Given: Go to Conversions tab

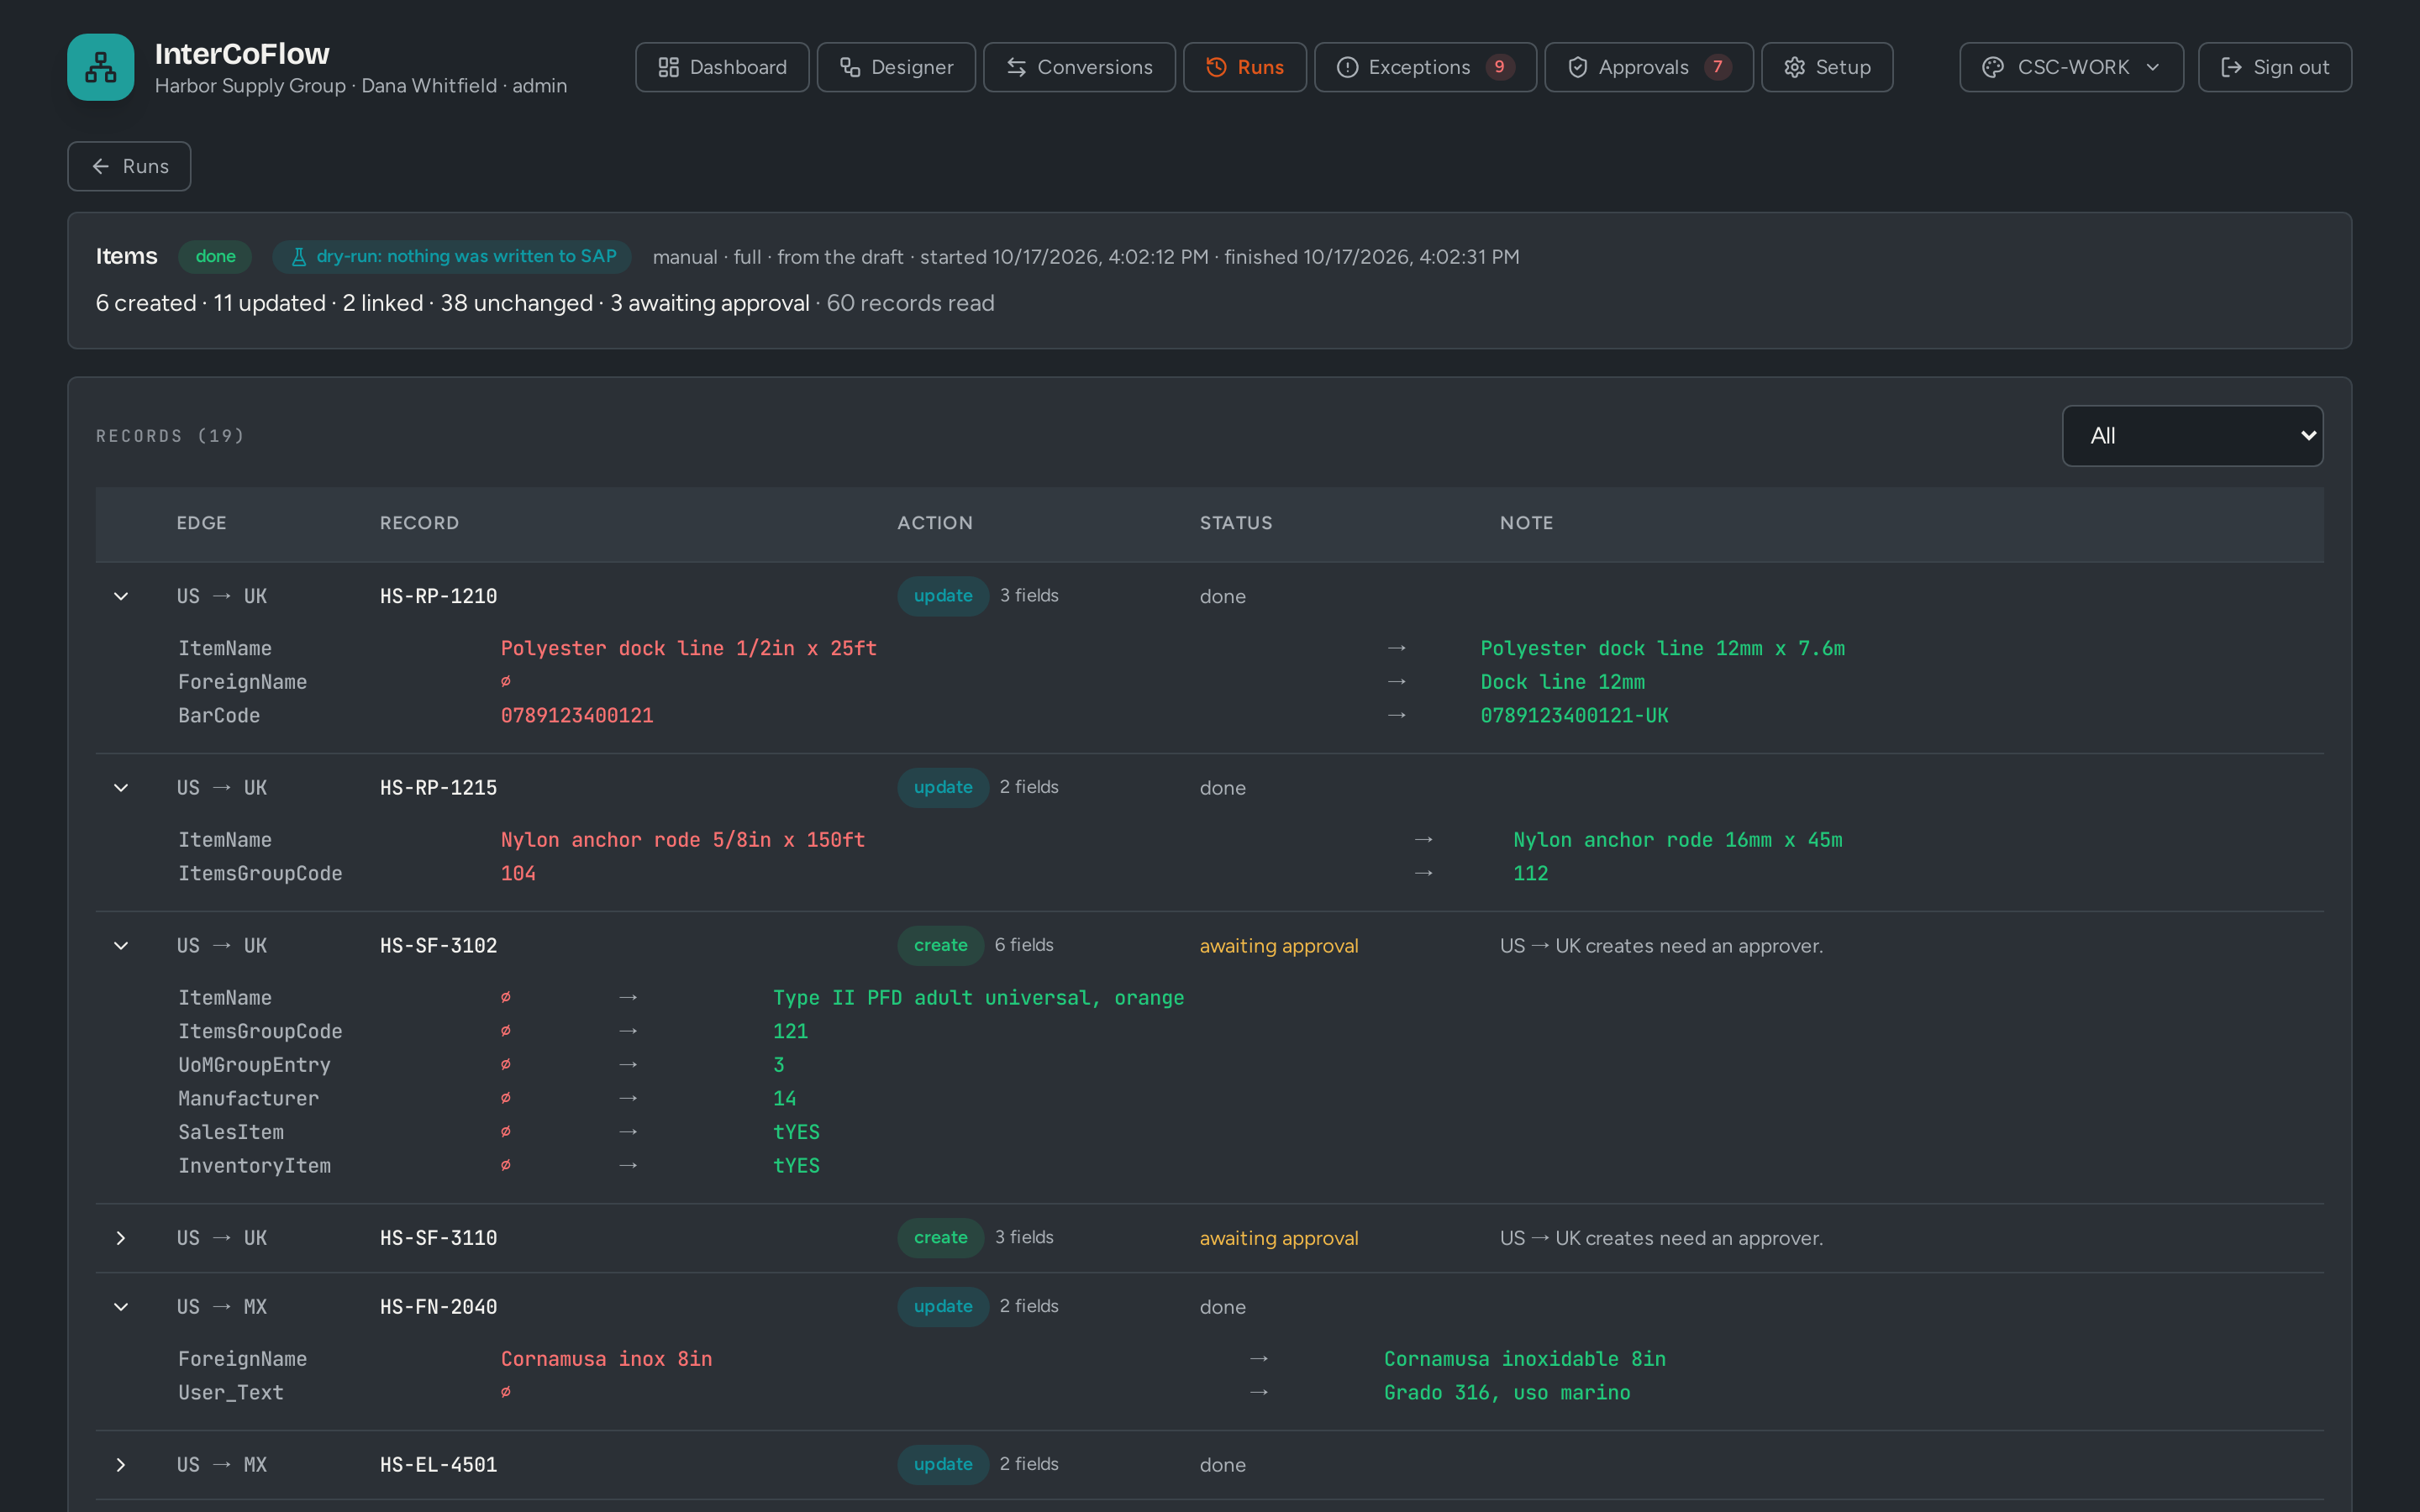Looking at the screenshot, I should [x=1079, y=67].
